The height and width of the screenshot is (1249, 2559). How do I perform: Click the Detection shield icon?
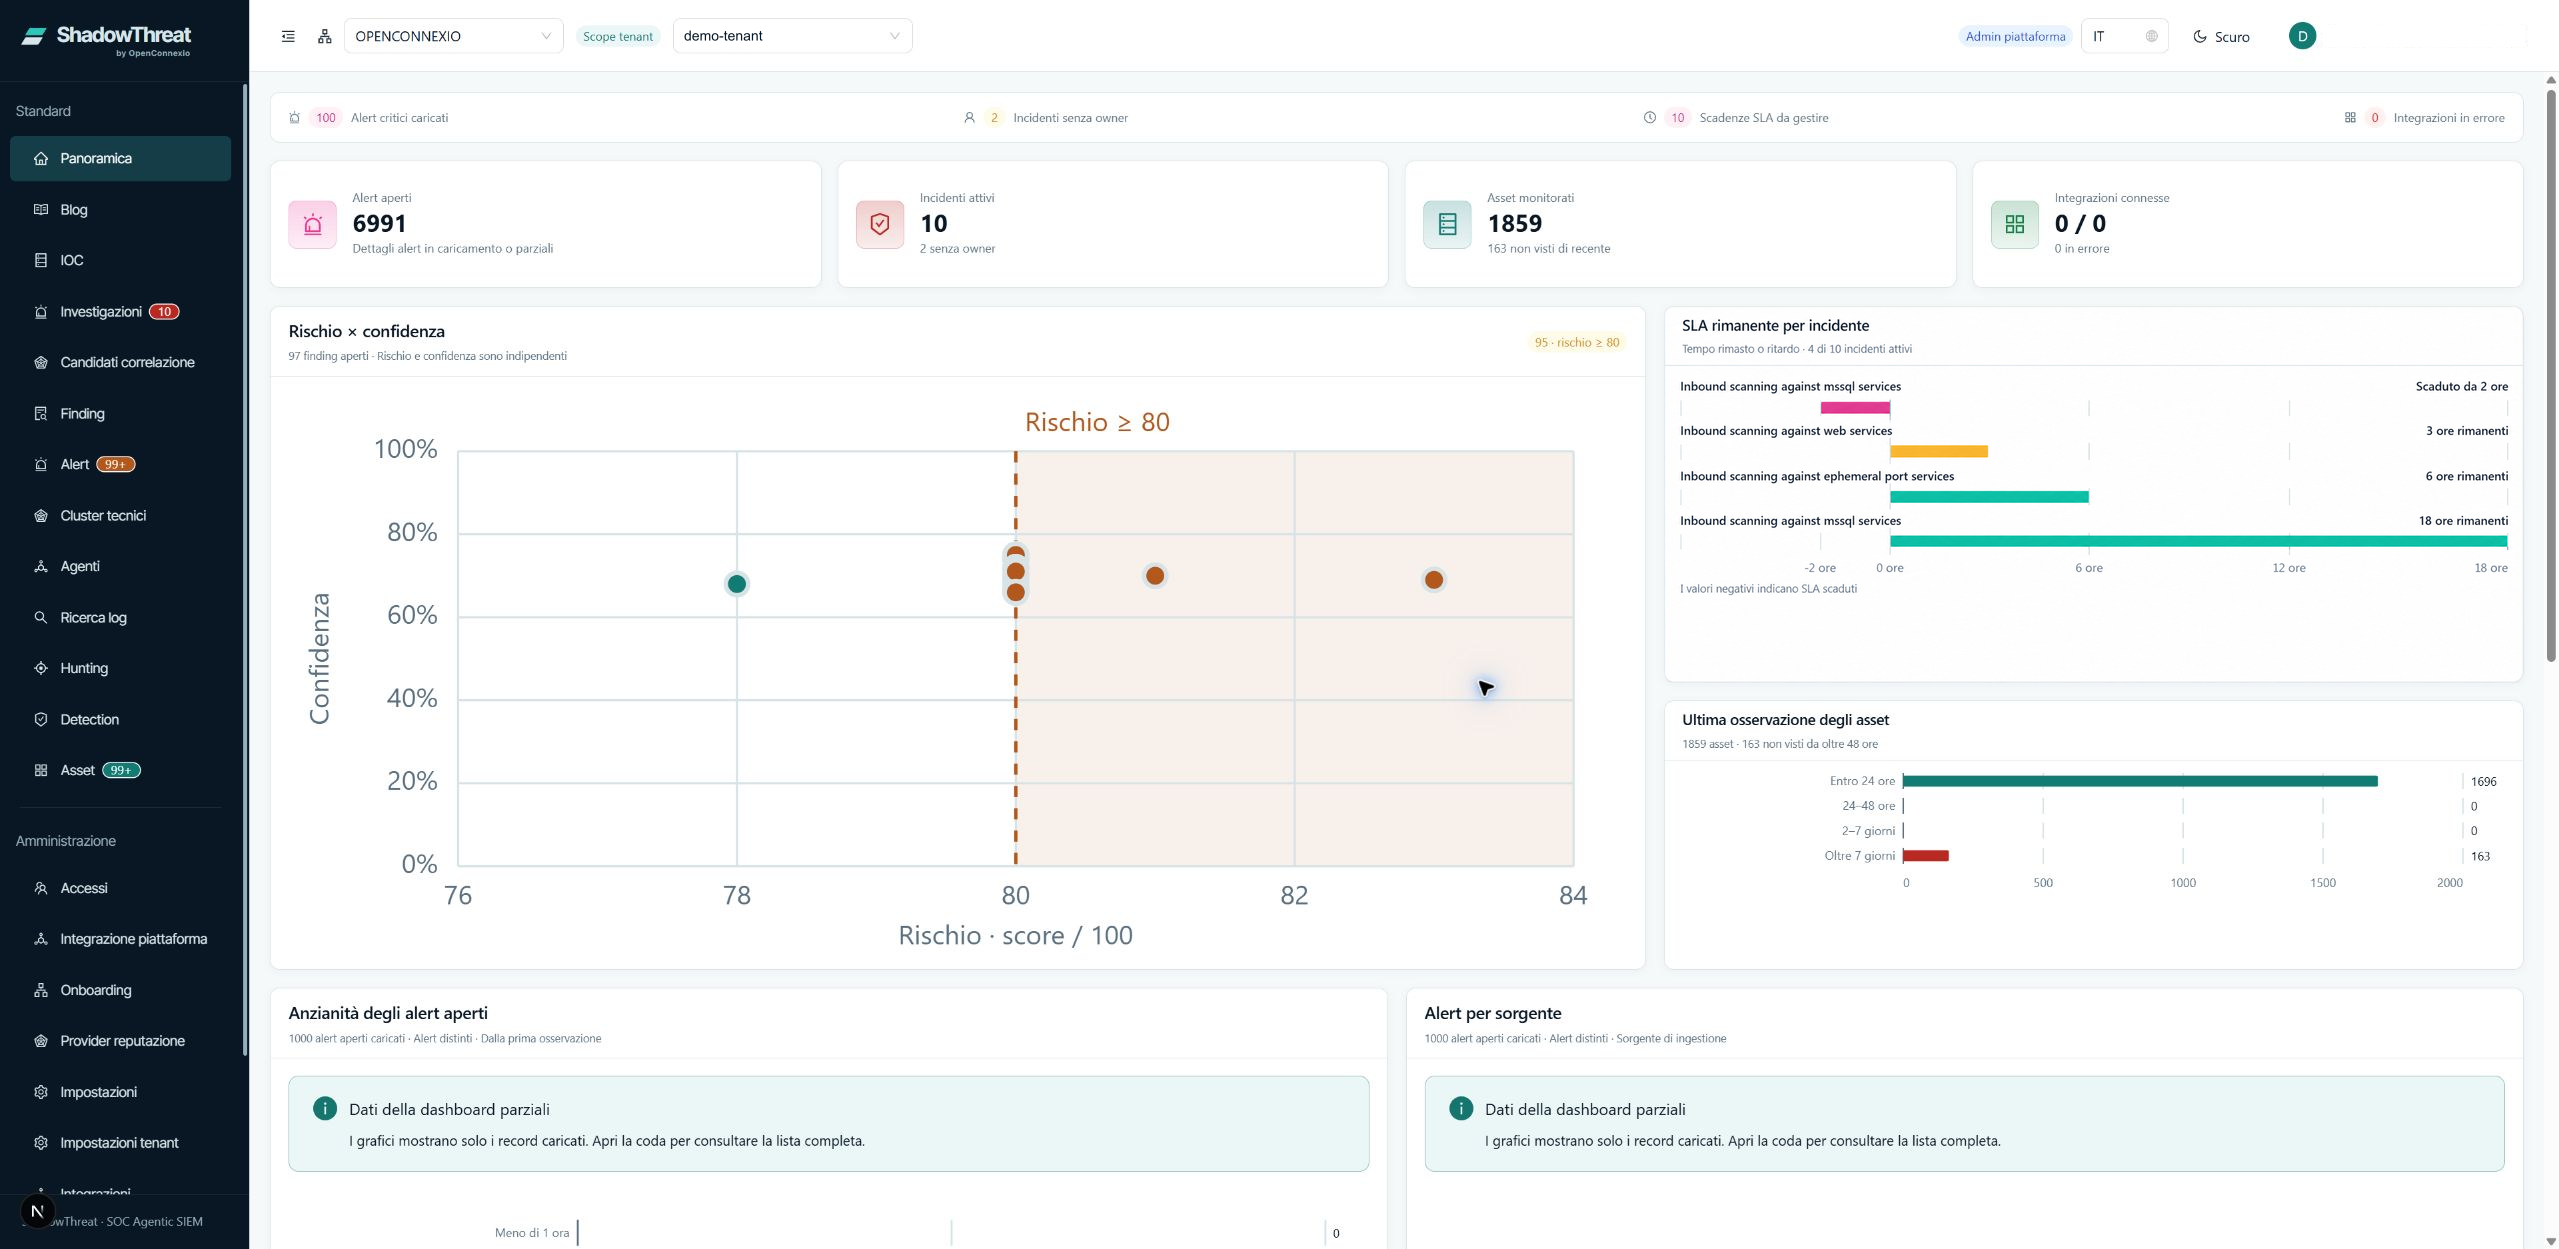pos(41,719)
